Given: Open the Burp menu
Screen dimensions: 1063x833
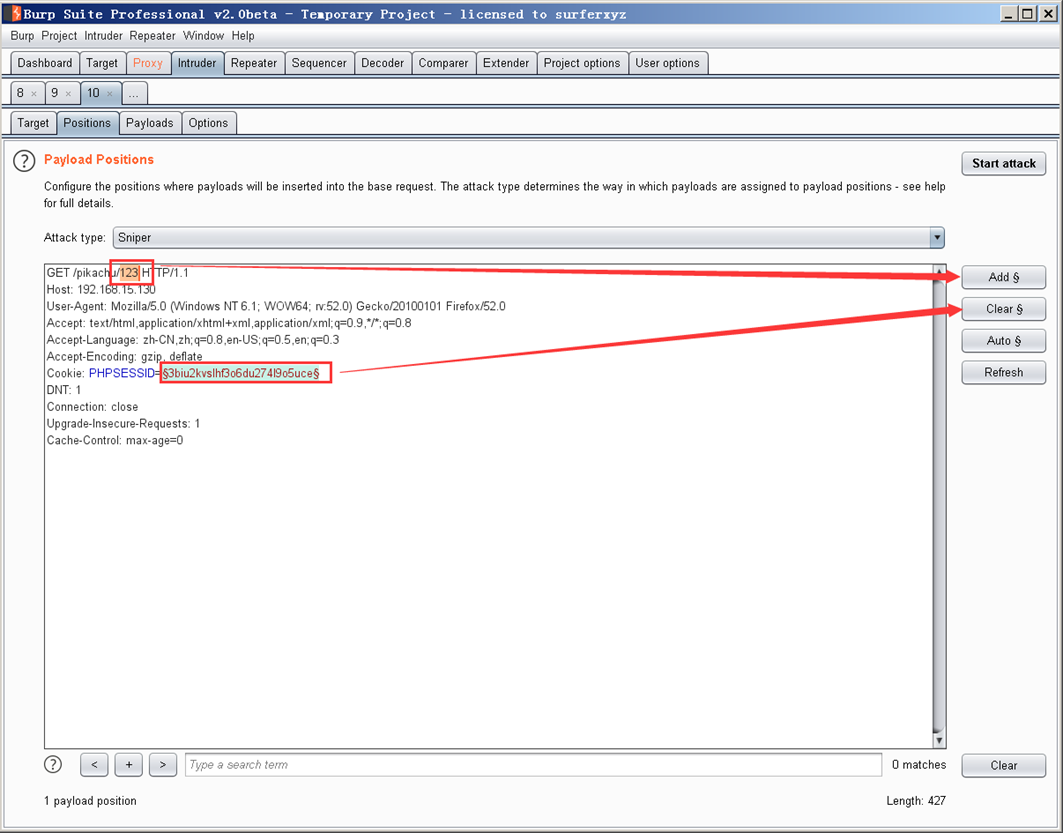Looking at the screenshot, I should tap(22, 36).
